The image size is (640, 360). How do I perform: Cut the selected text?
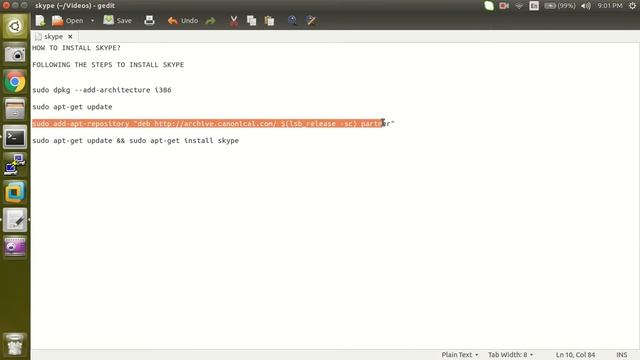pyautogui.click(x=234, y=21)
